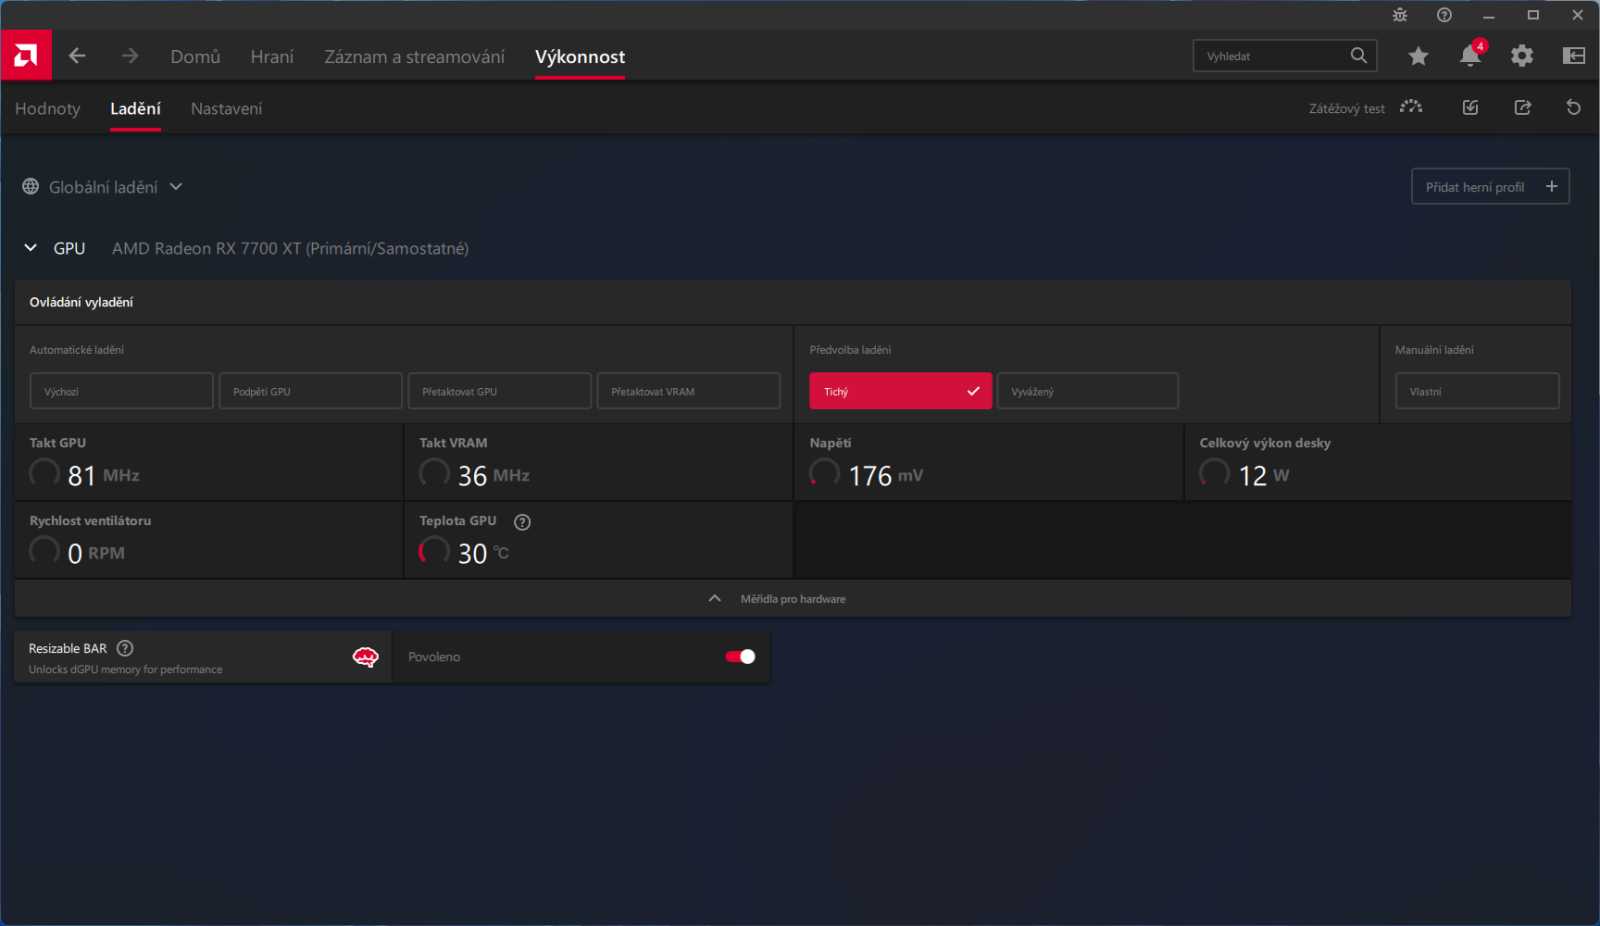Select Přetaktovat VRAM option
Viewport: 1600px width, 926px height.
pyautogui.click(x=688, y=391)
